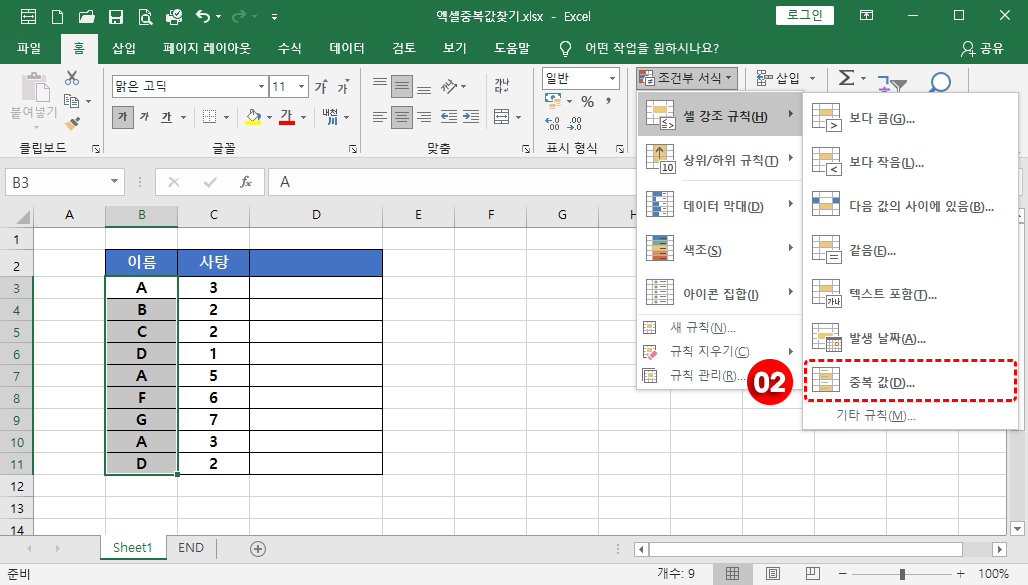The image size is (1028, 585).
Task: Toggle bold formatting
Action: coord(123,117)
